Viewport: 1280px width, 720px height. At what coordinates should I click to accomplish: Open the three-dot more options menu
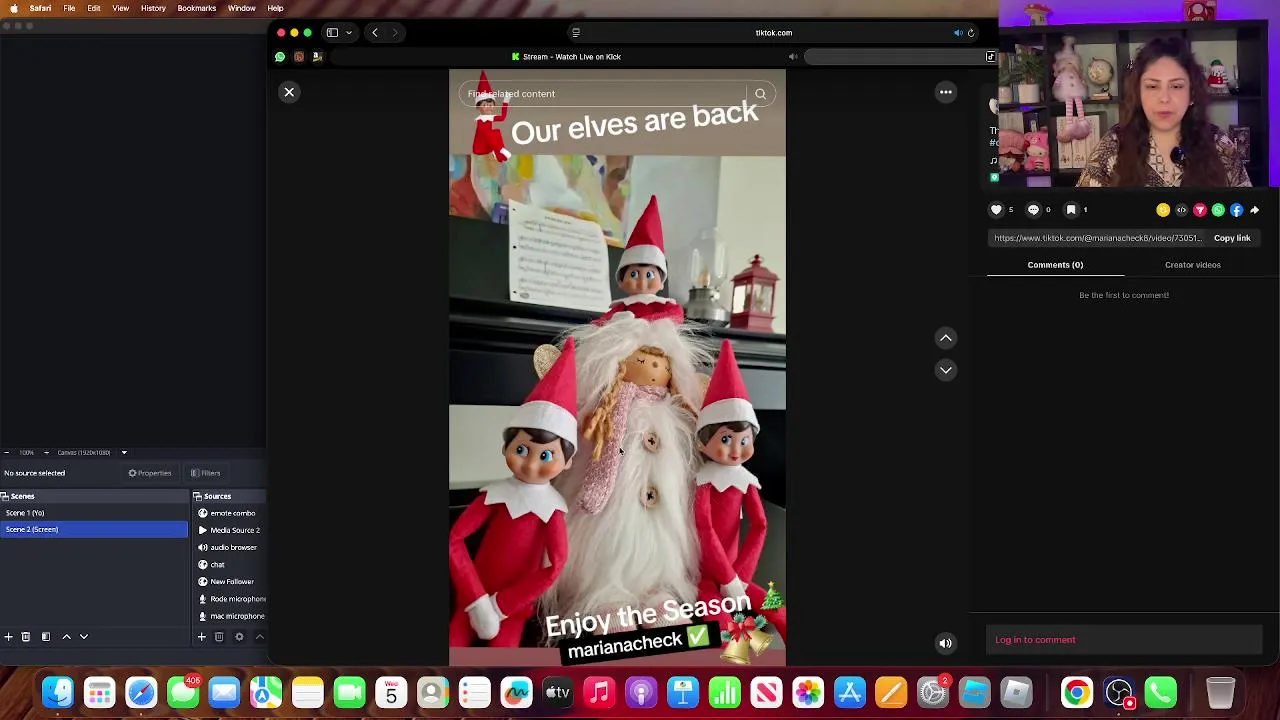point(945,92)
